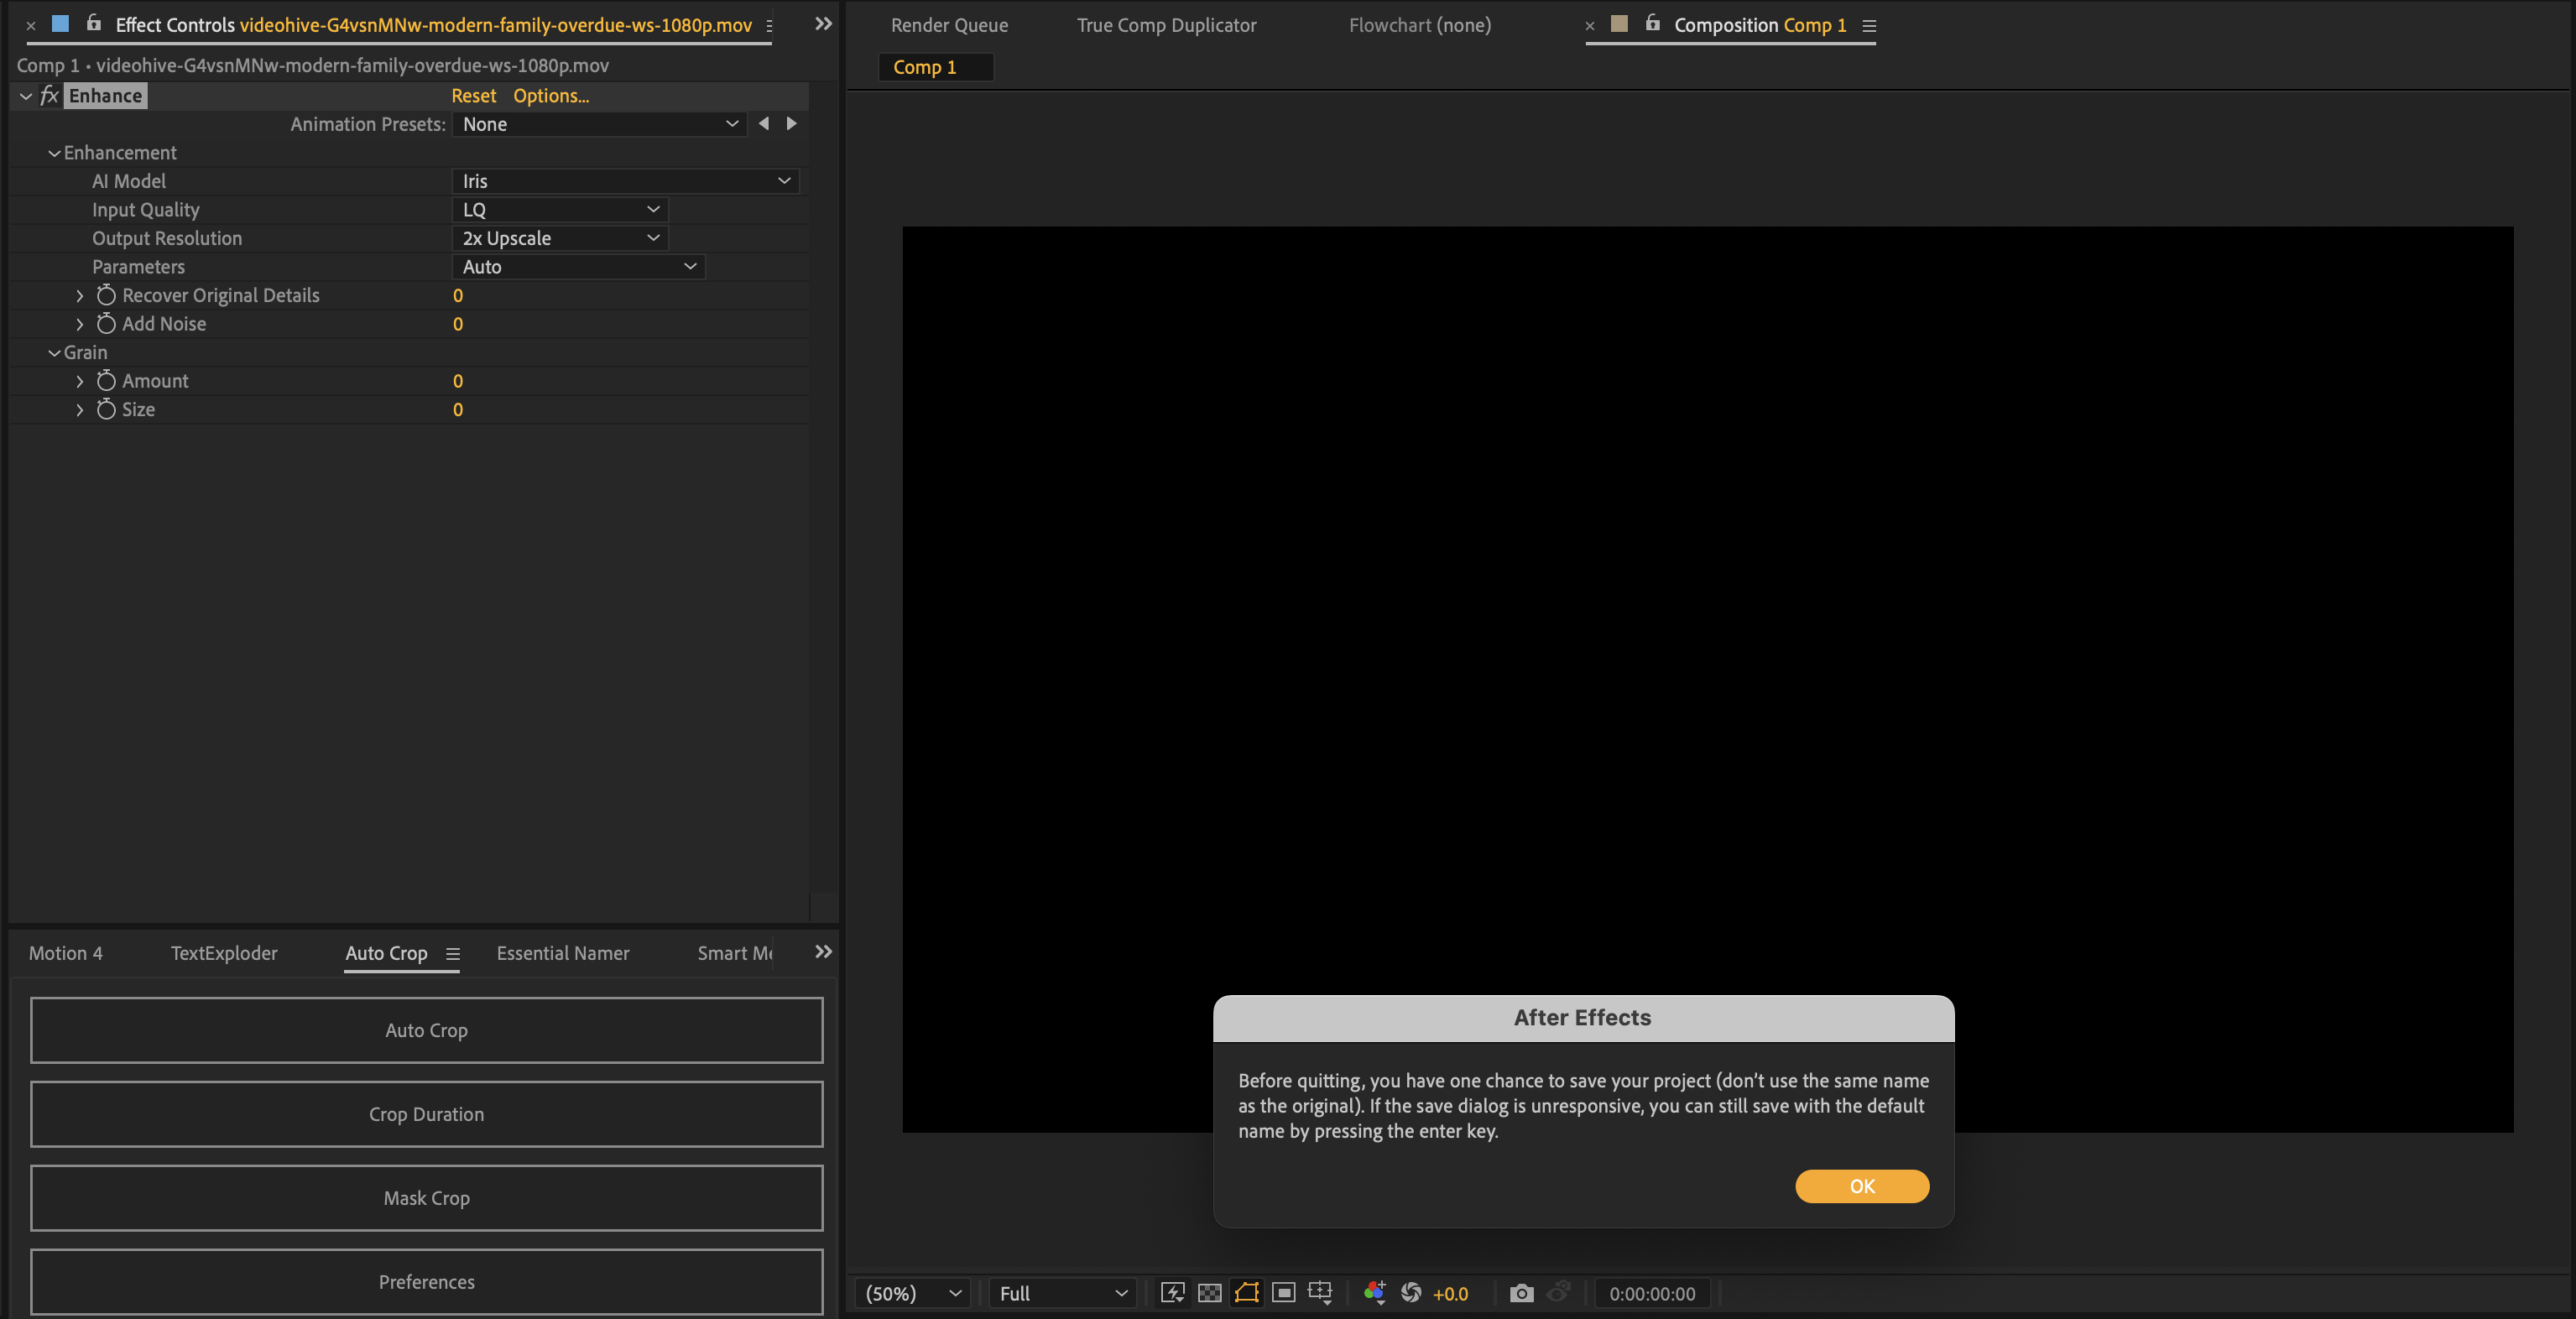The height and width of the screenshot is (1319, 2576).
Task: Switch to the Render Queue tab
Action: click(x=949, y=25)
